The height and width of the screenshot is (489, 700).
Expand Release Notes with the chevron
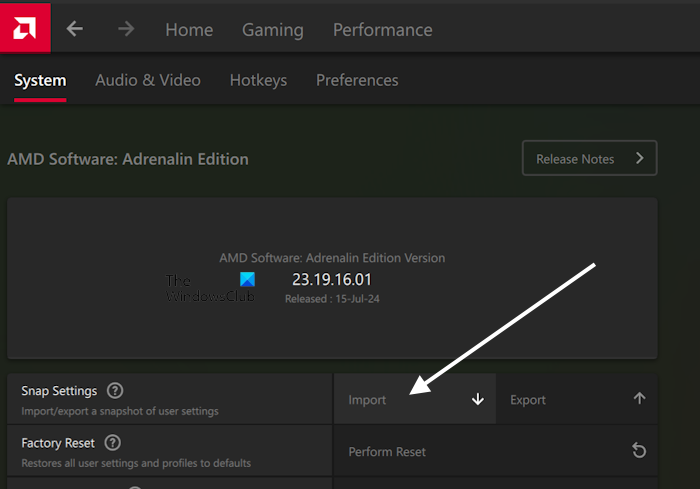639,158
